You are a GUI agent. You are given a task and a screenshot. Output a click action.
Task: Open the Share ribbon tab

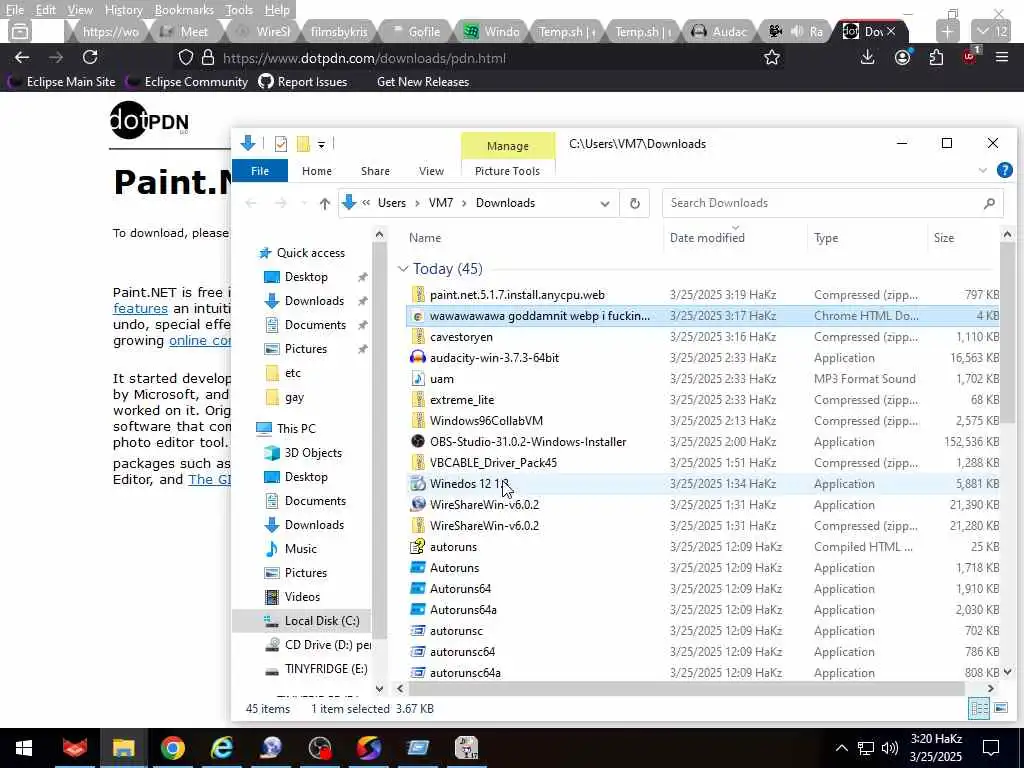(x=376, y=171)
